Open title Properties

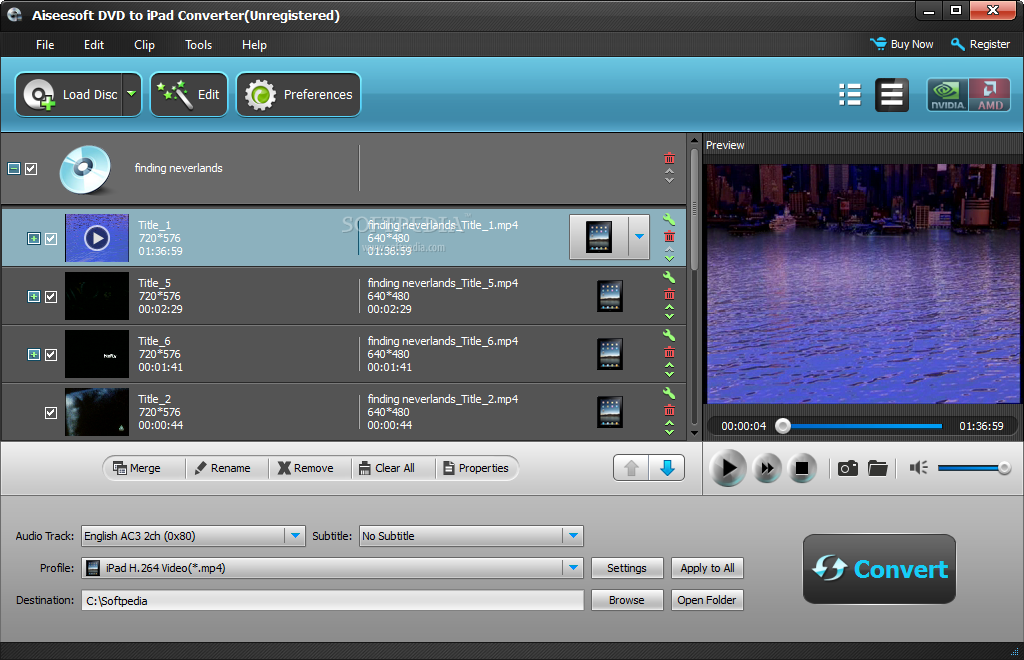pos(476,468)
